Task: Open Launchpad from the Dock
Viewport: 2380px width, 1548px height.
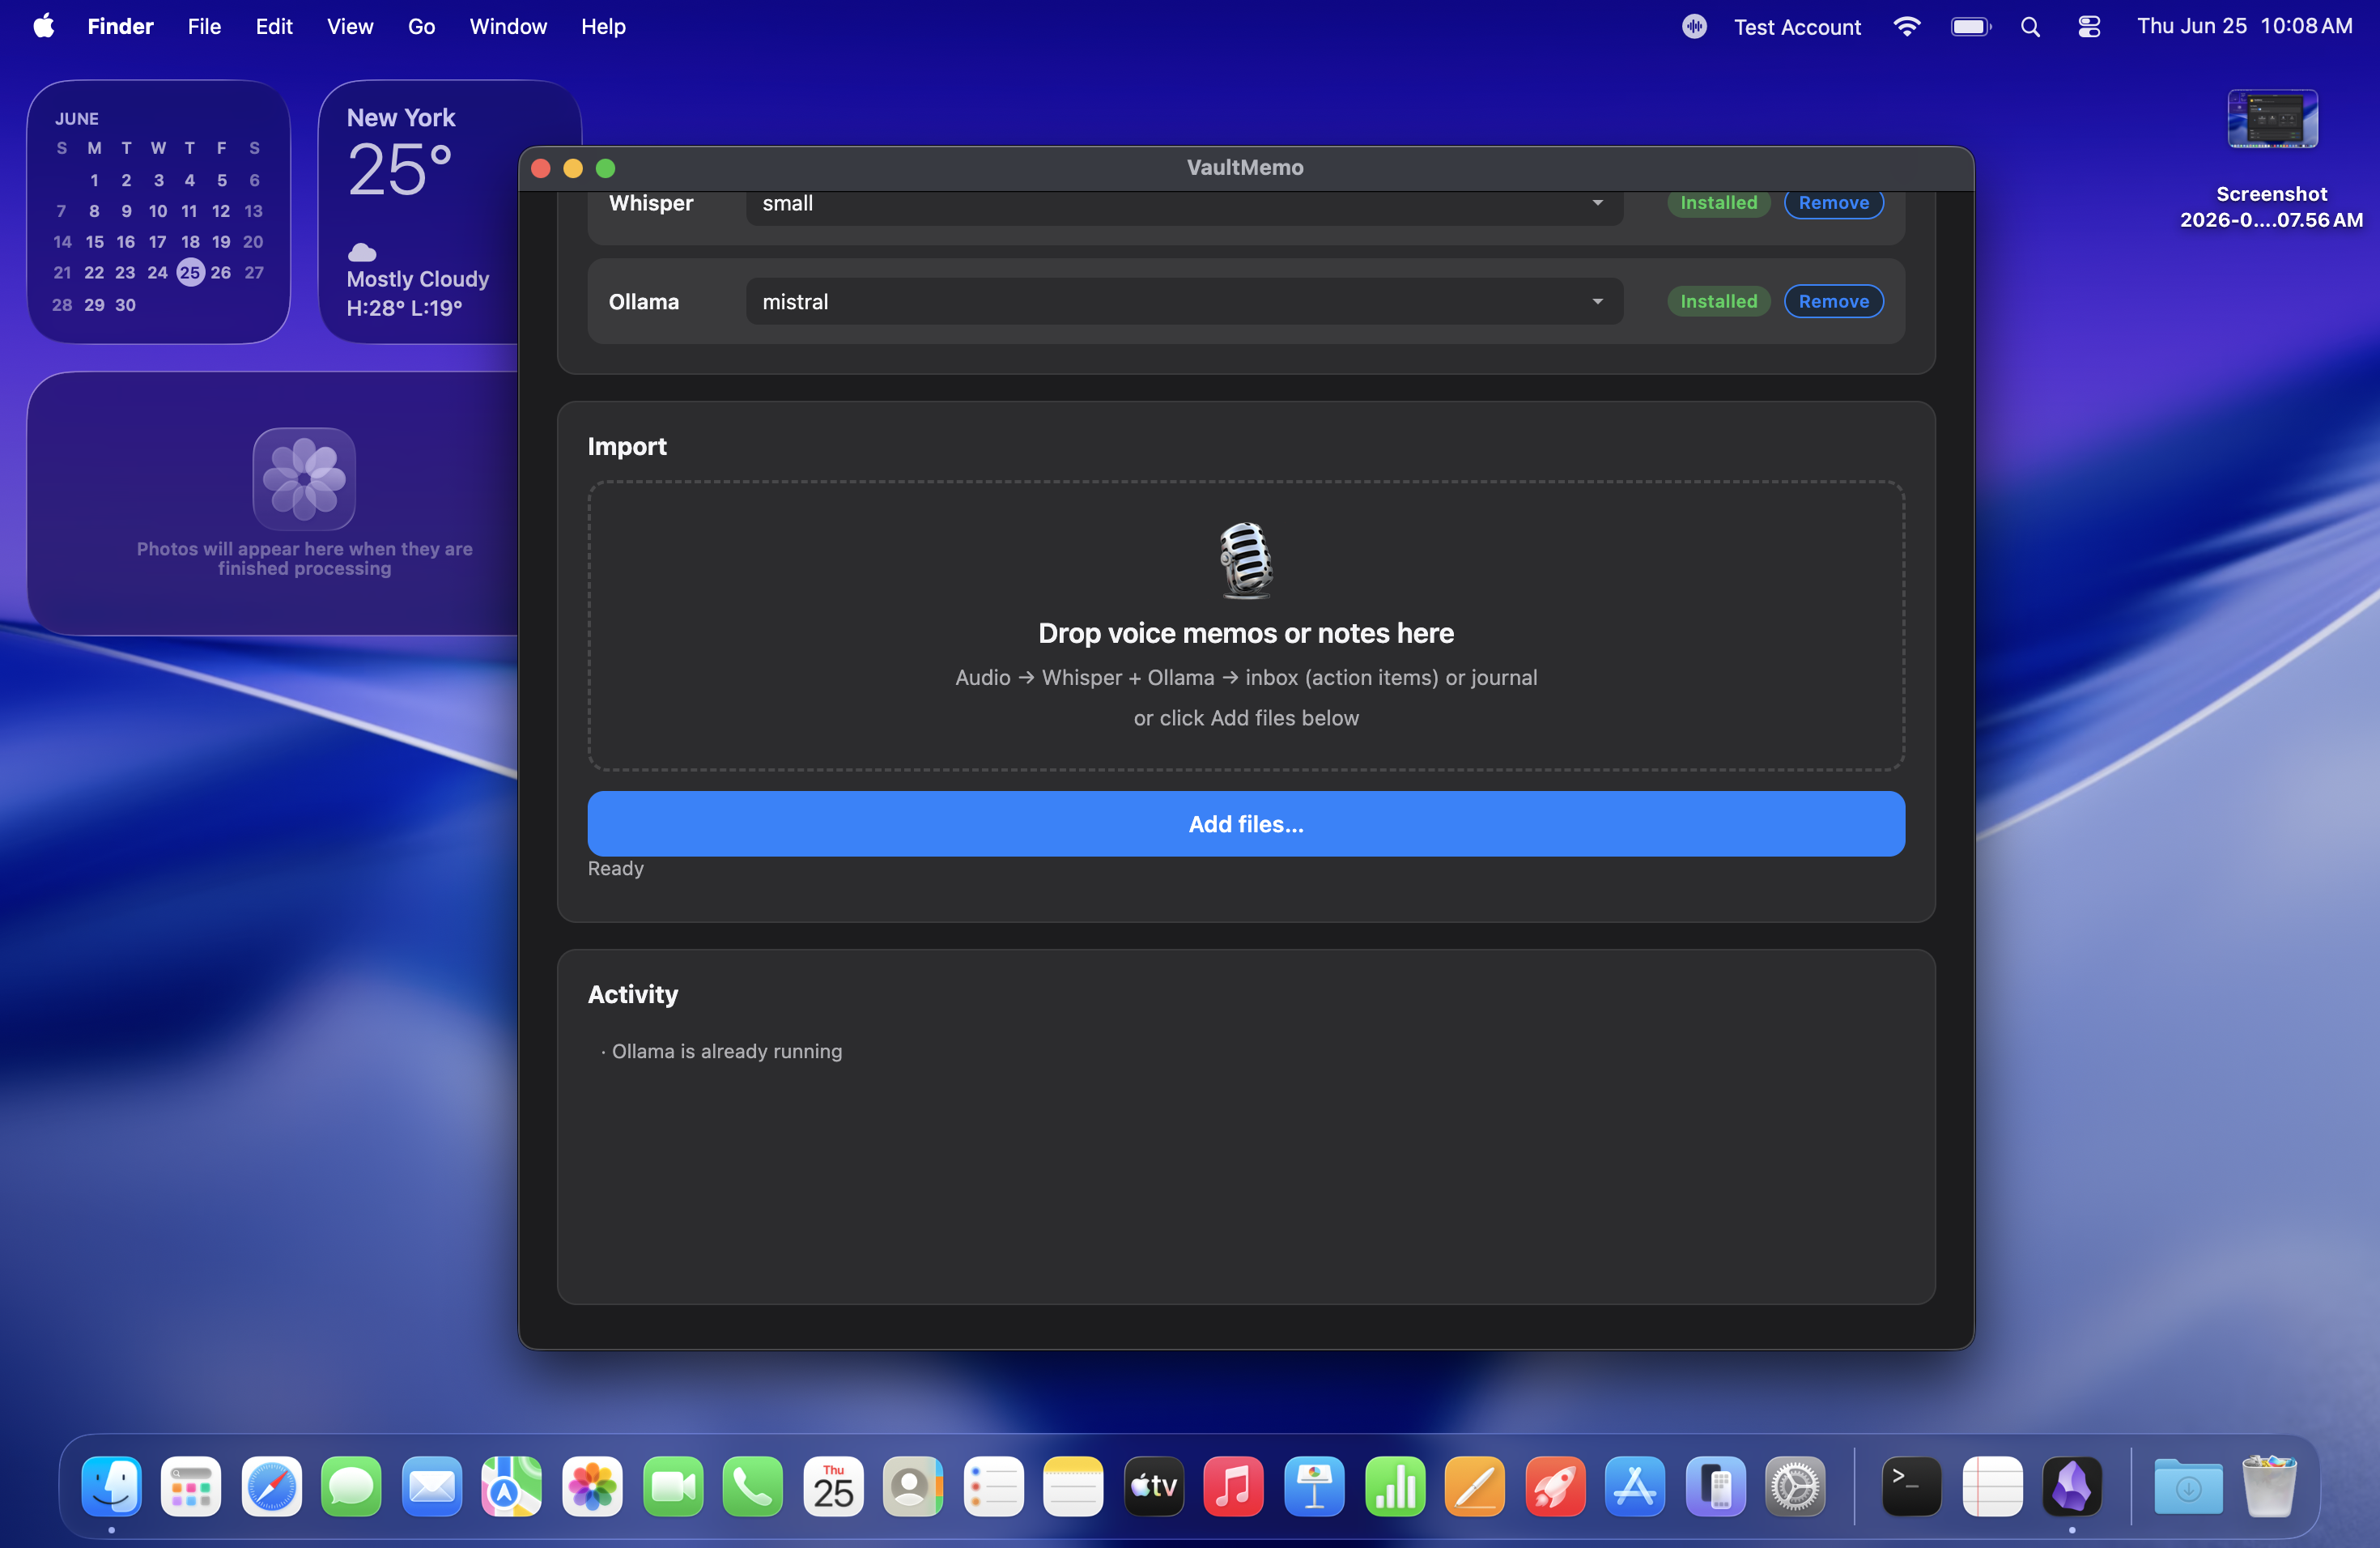Action: (x=191, y=1486)
